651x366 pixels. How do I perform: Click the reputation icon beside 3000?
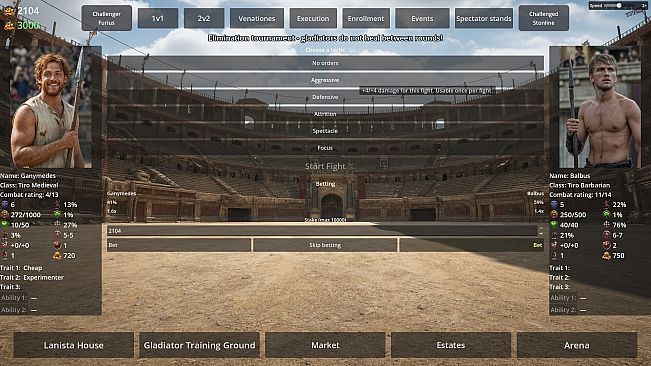[x=9, y=26]
